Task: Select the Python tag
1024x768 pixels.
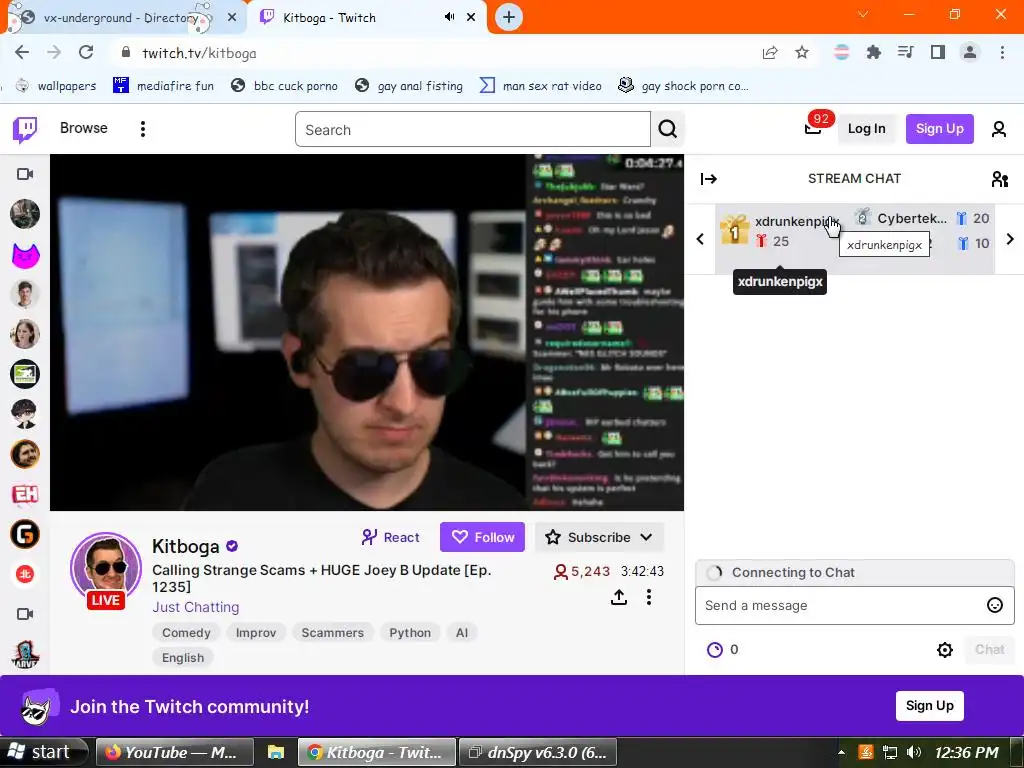Action: click(410, 632)
